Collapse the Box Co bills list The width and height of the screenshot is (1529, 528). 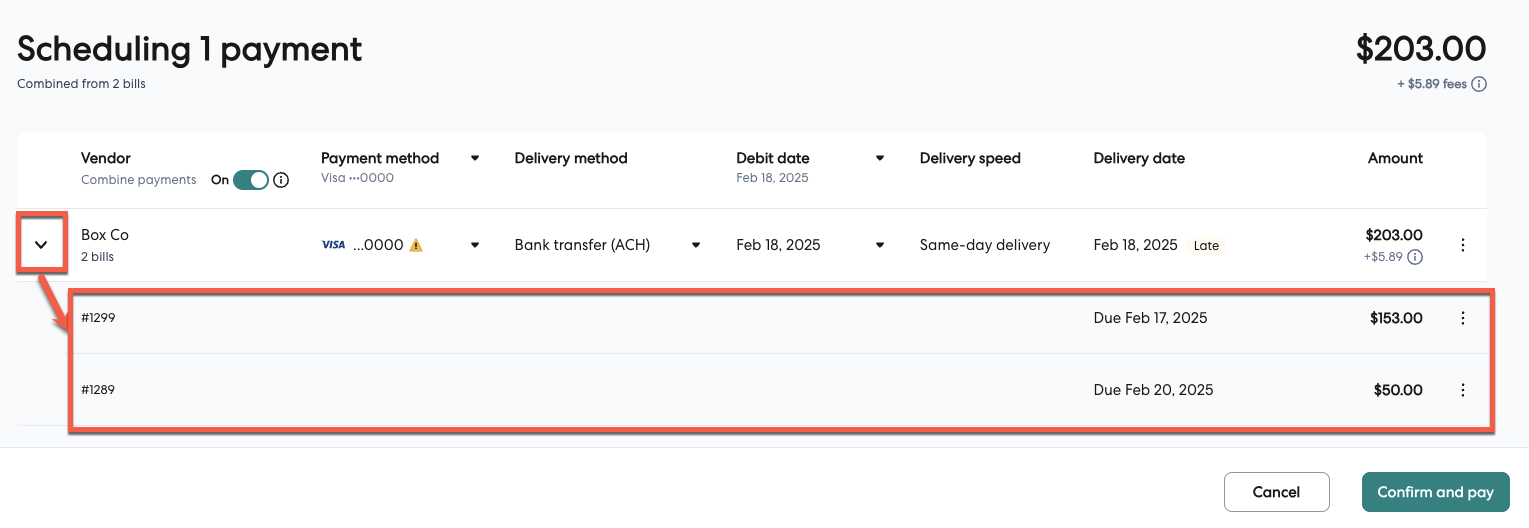click(x=41, y=244)
